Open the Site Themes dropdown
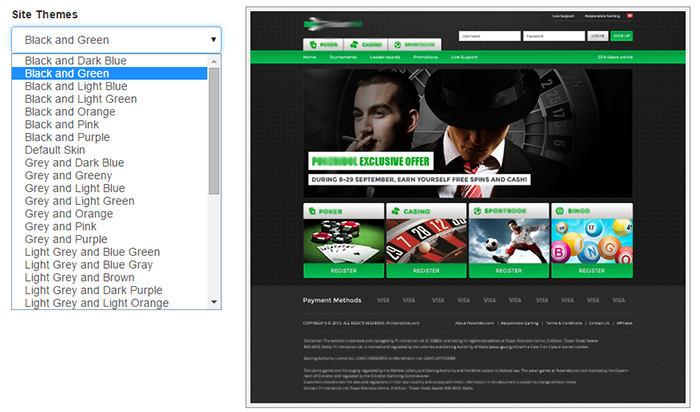Image resolution: width=700 pixels, height=412 pixels. click(x=116, y=39)
